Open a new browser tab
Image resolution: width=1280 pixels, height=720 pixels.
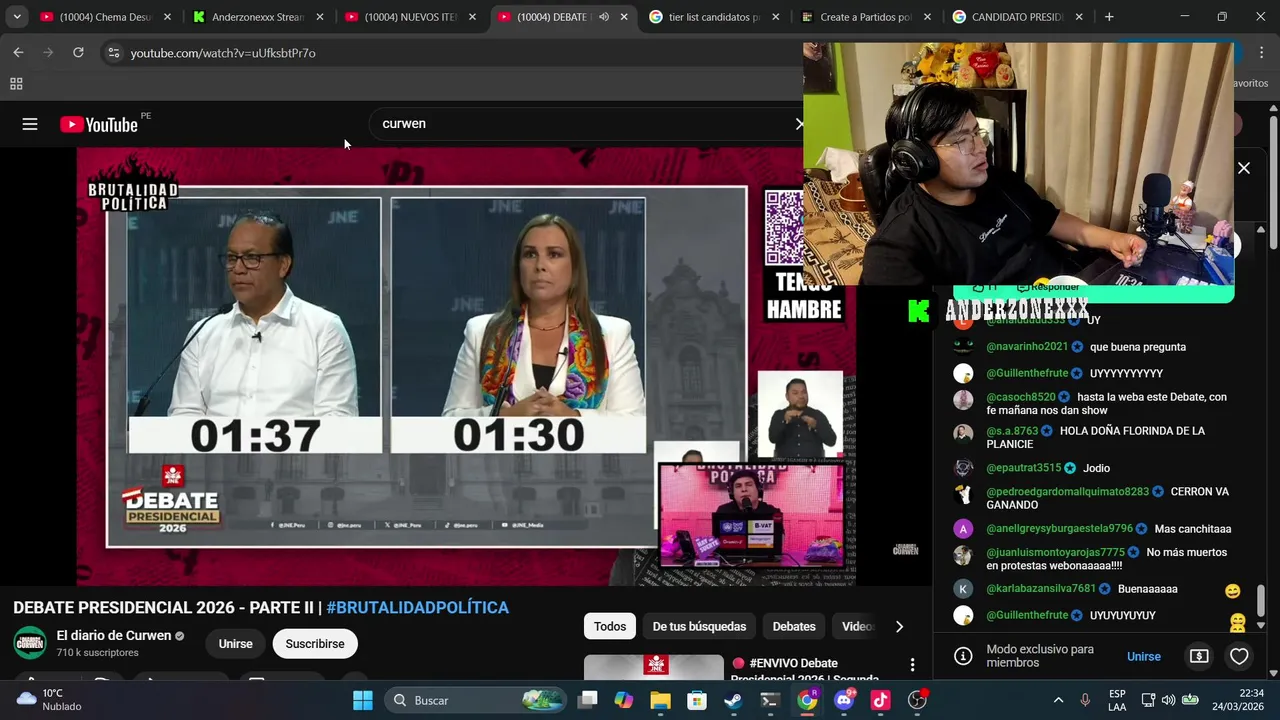(x=1109, y=17)
